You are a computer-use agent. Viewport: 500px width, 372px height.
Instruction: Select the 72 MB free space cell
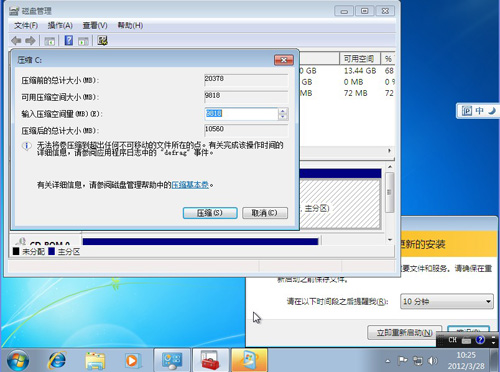(x=355, y=93)
